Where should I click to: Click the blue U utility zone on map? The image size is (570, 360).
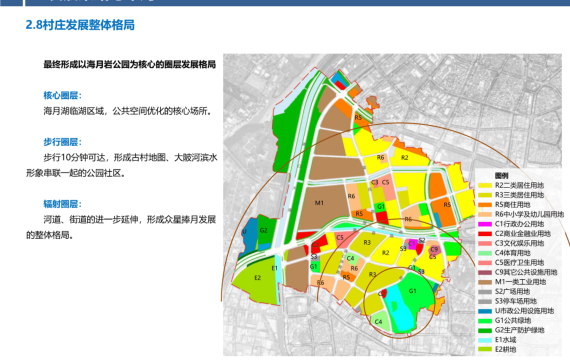coord(250,236)
